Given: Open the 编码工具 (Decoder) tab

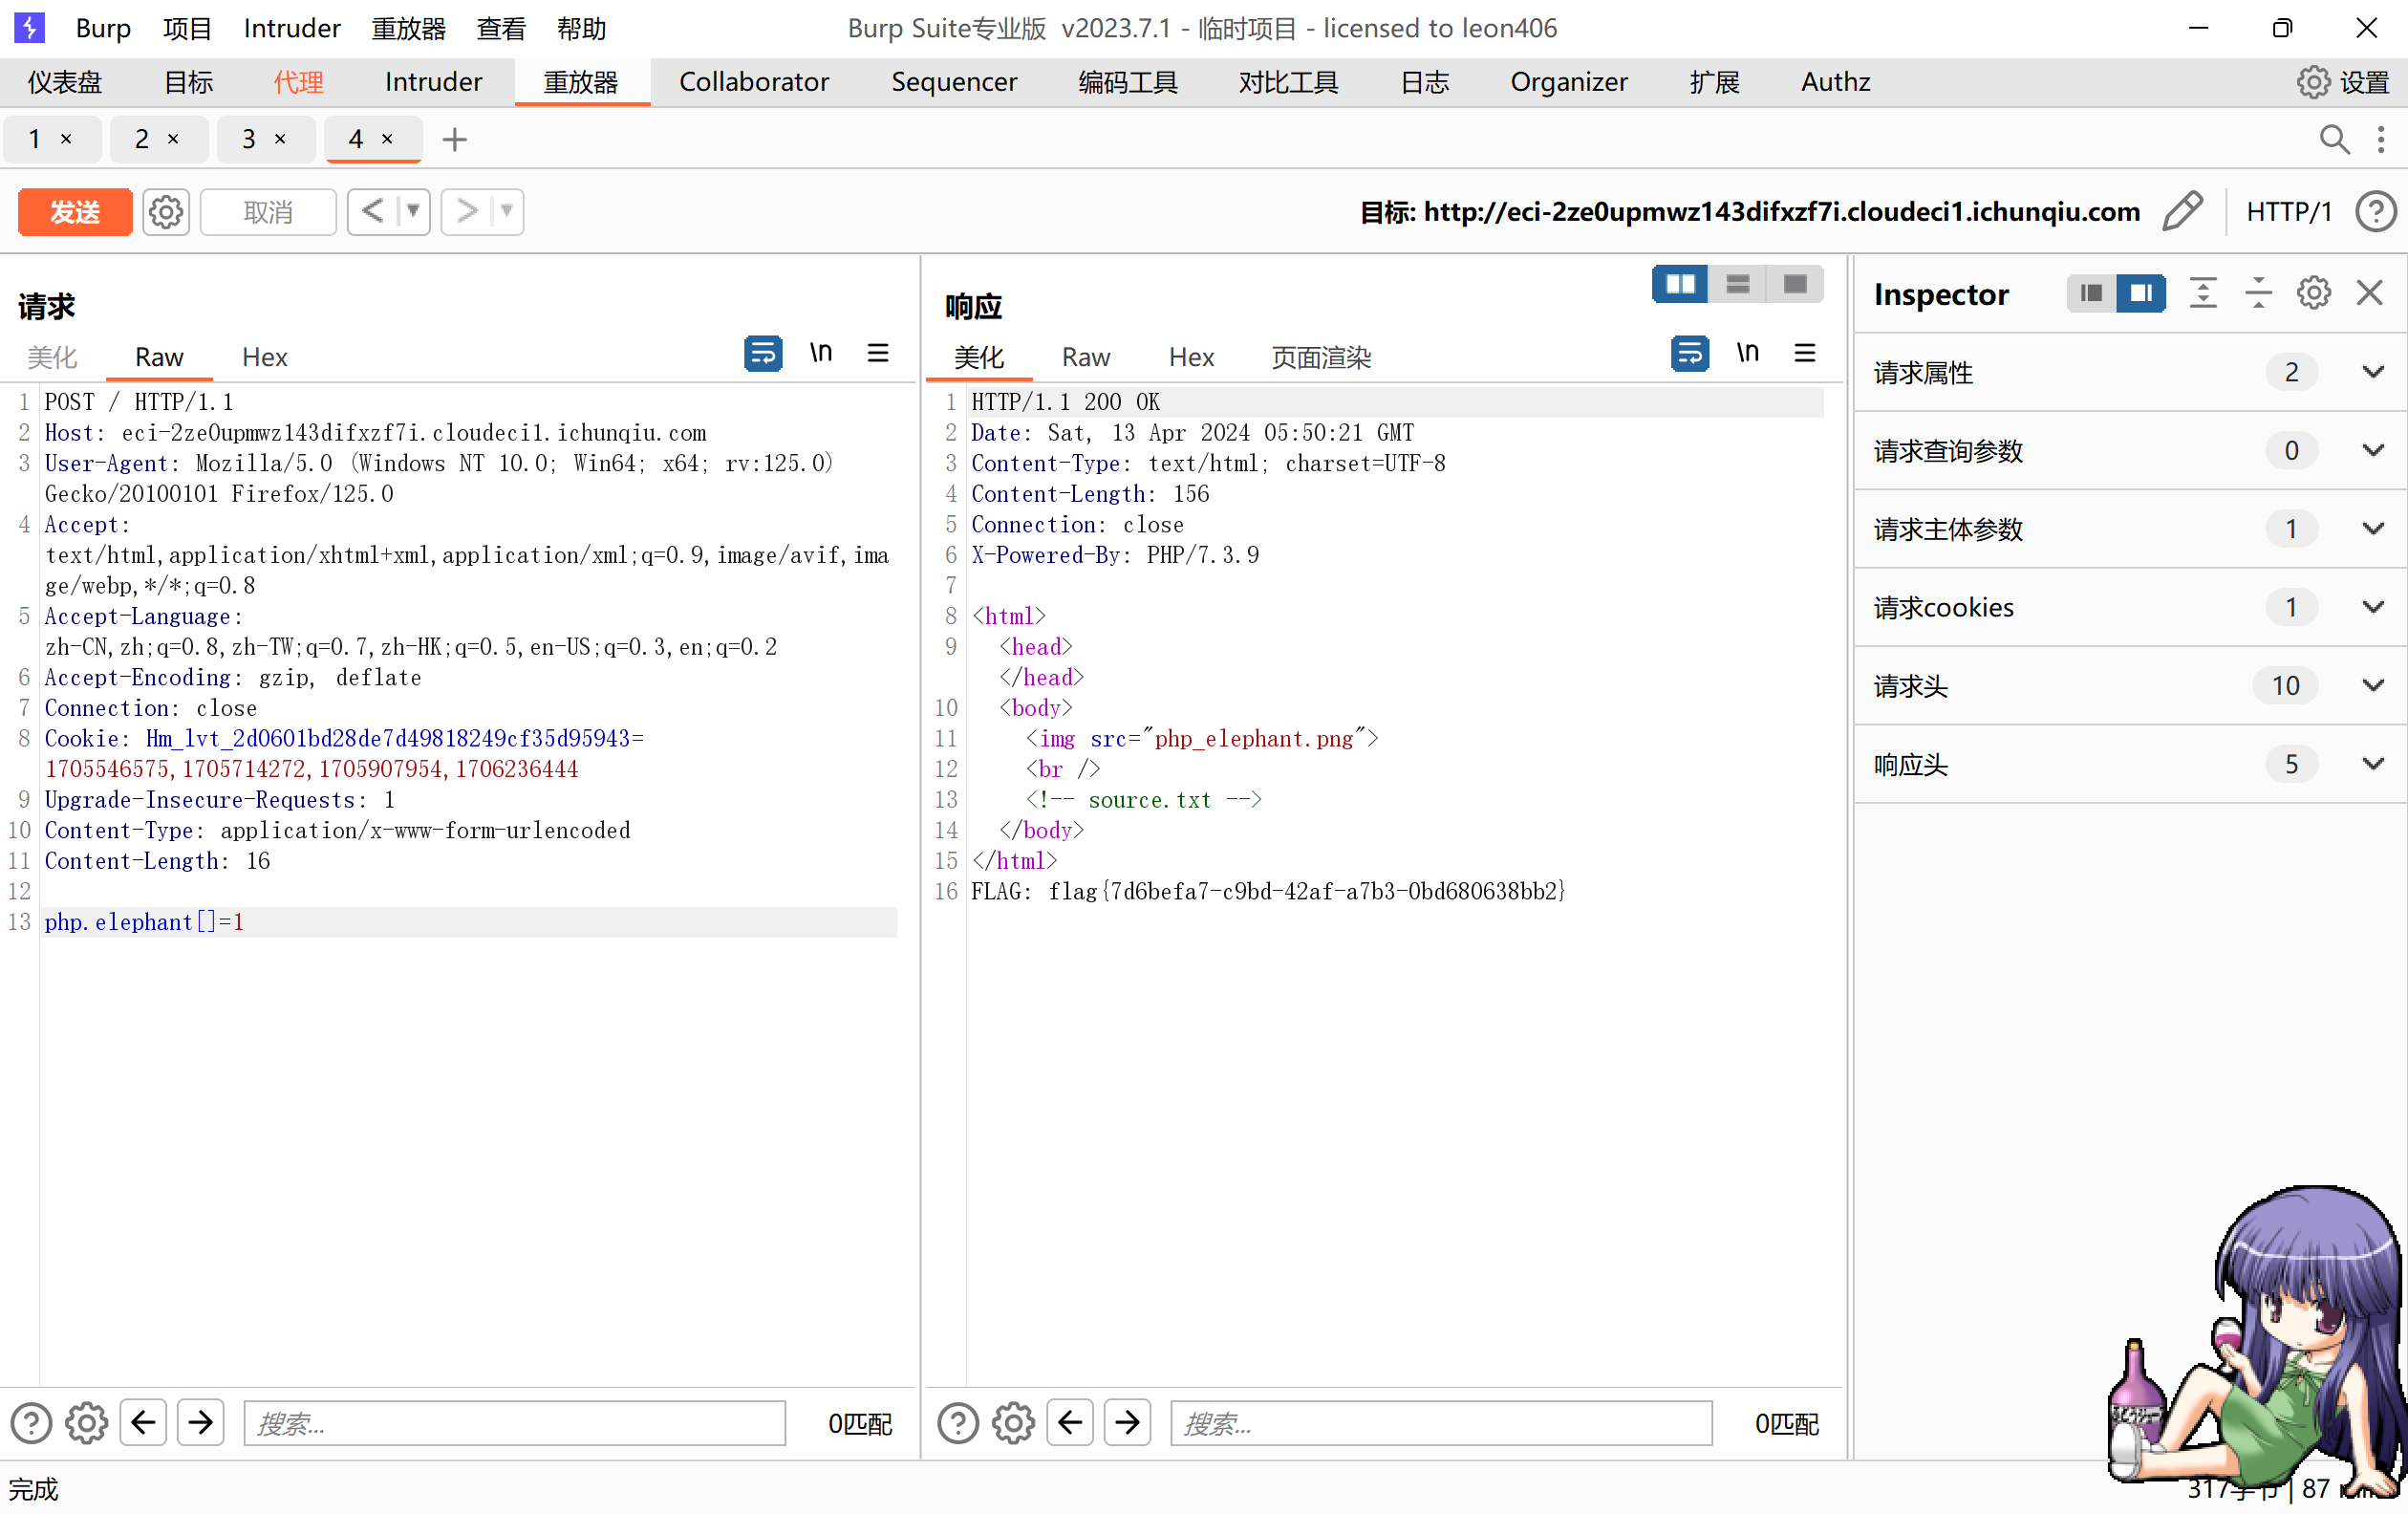Looking at the screenshot, I should [x=1128, y=82].
